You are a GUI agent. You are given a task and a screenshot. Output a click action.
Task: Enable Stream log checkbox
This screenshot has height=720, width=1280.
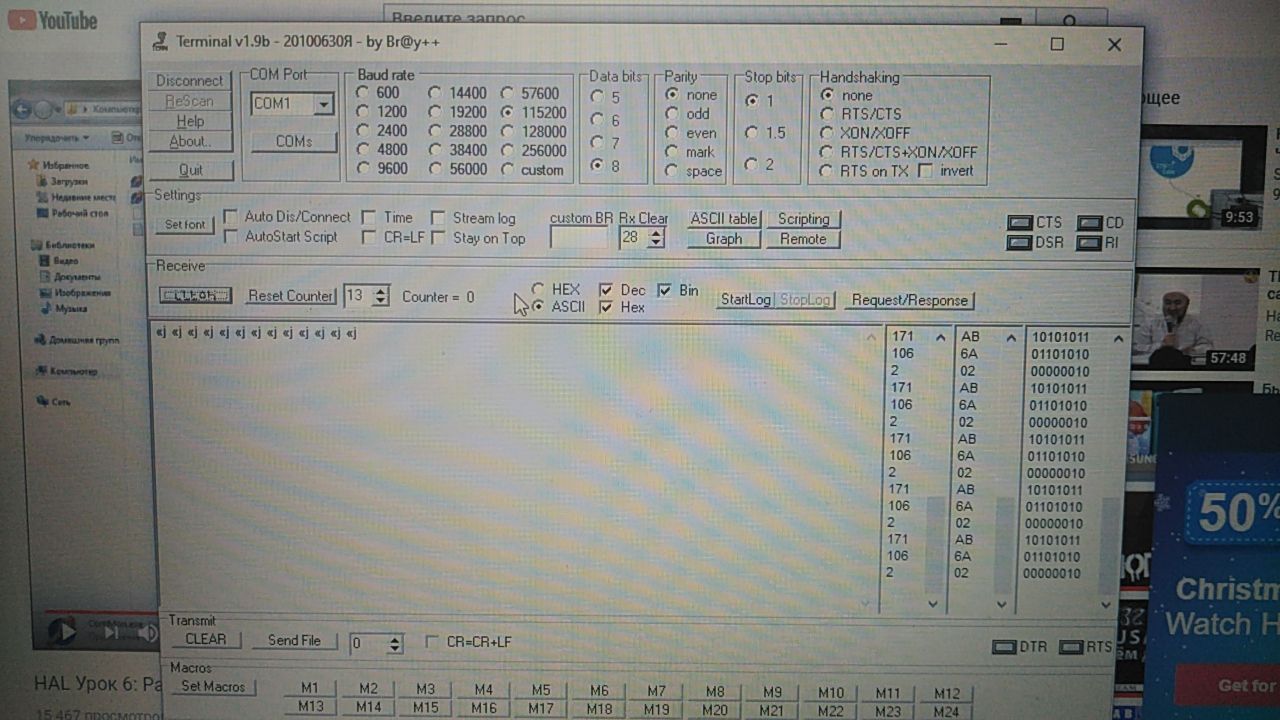[438, 218]
